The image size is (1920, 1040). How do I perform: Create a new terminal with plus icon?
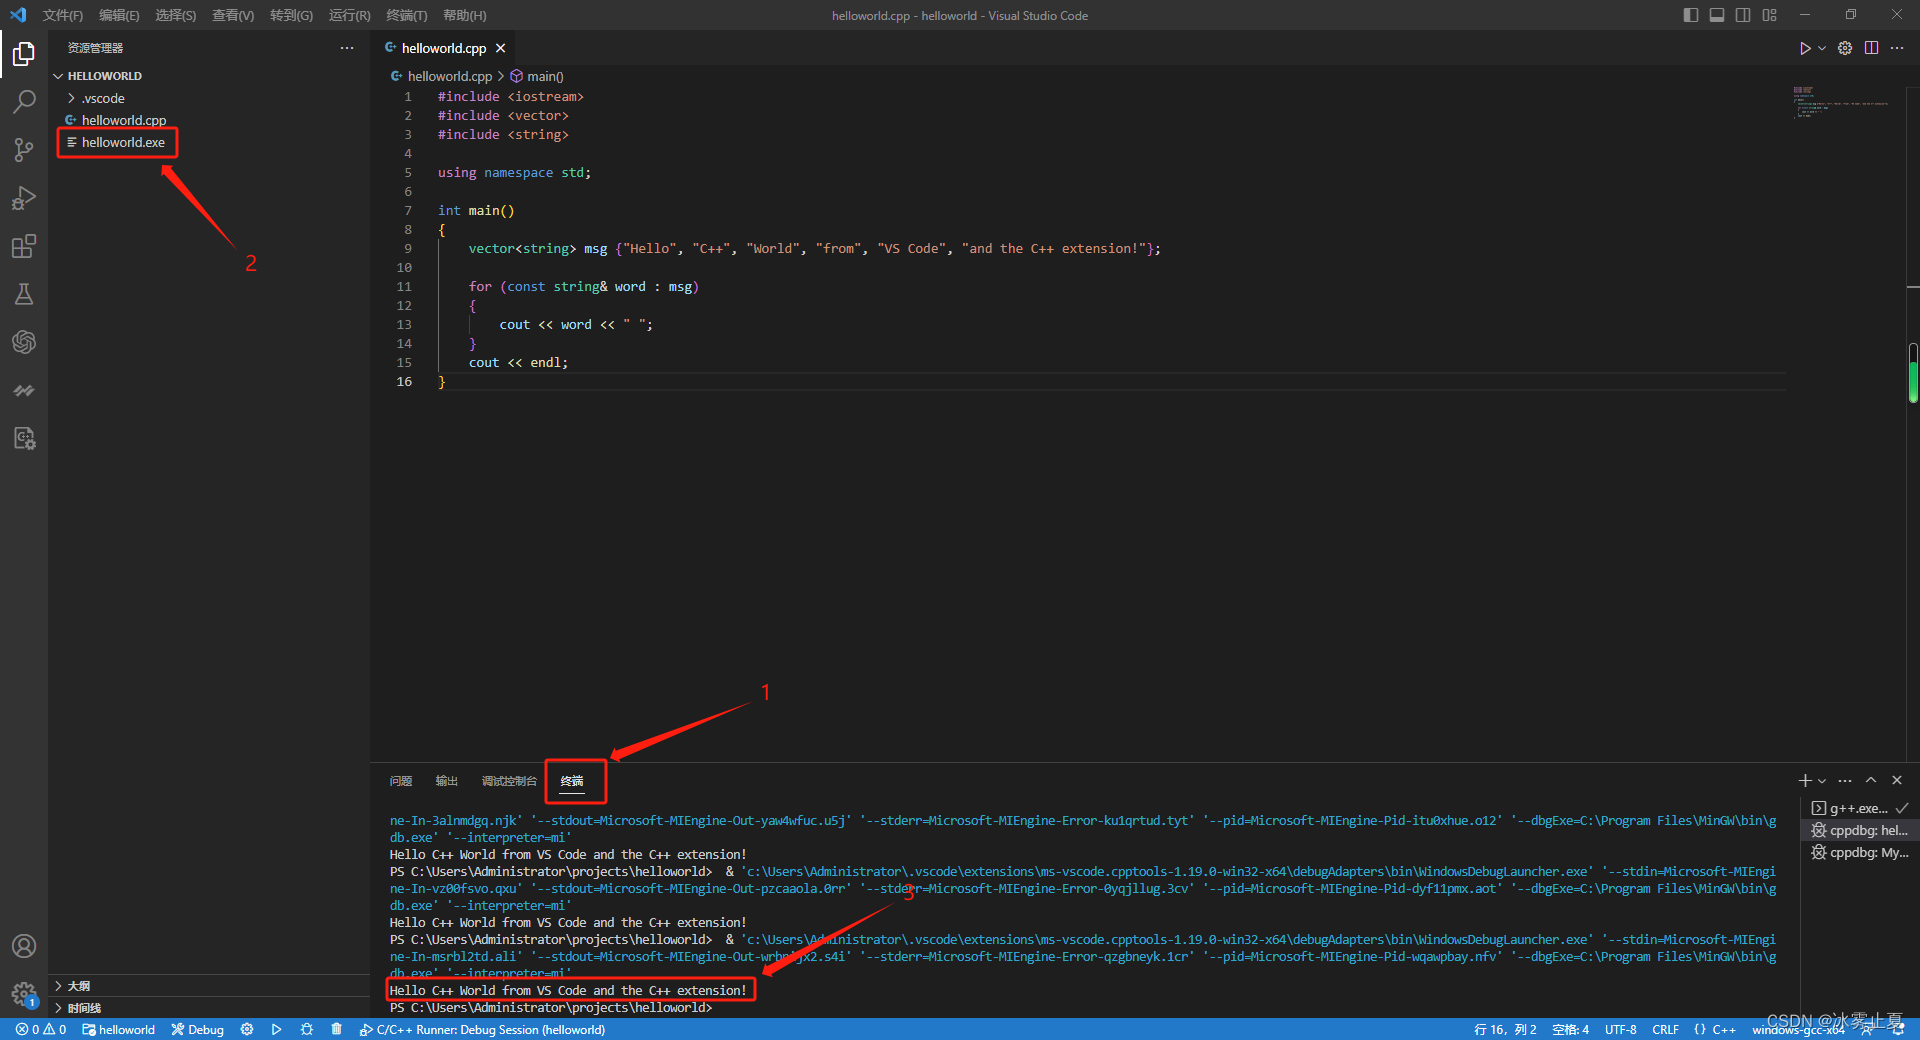(x=1805, y=780)
